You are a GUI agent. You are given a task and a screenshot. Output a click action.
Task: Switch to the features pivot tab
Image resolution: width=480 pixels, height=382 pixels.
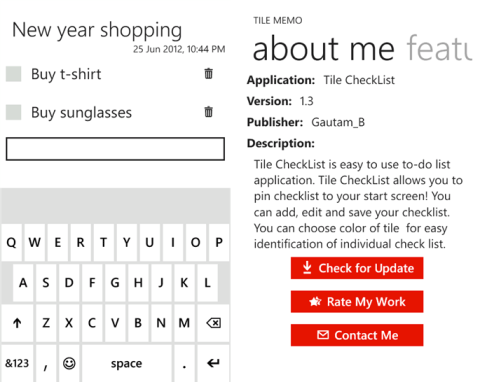click(x=439, y=49)
